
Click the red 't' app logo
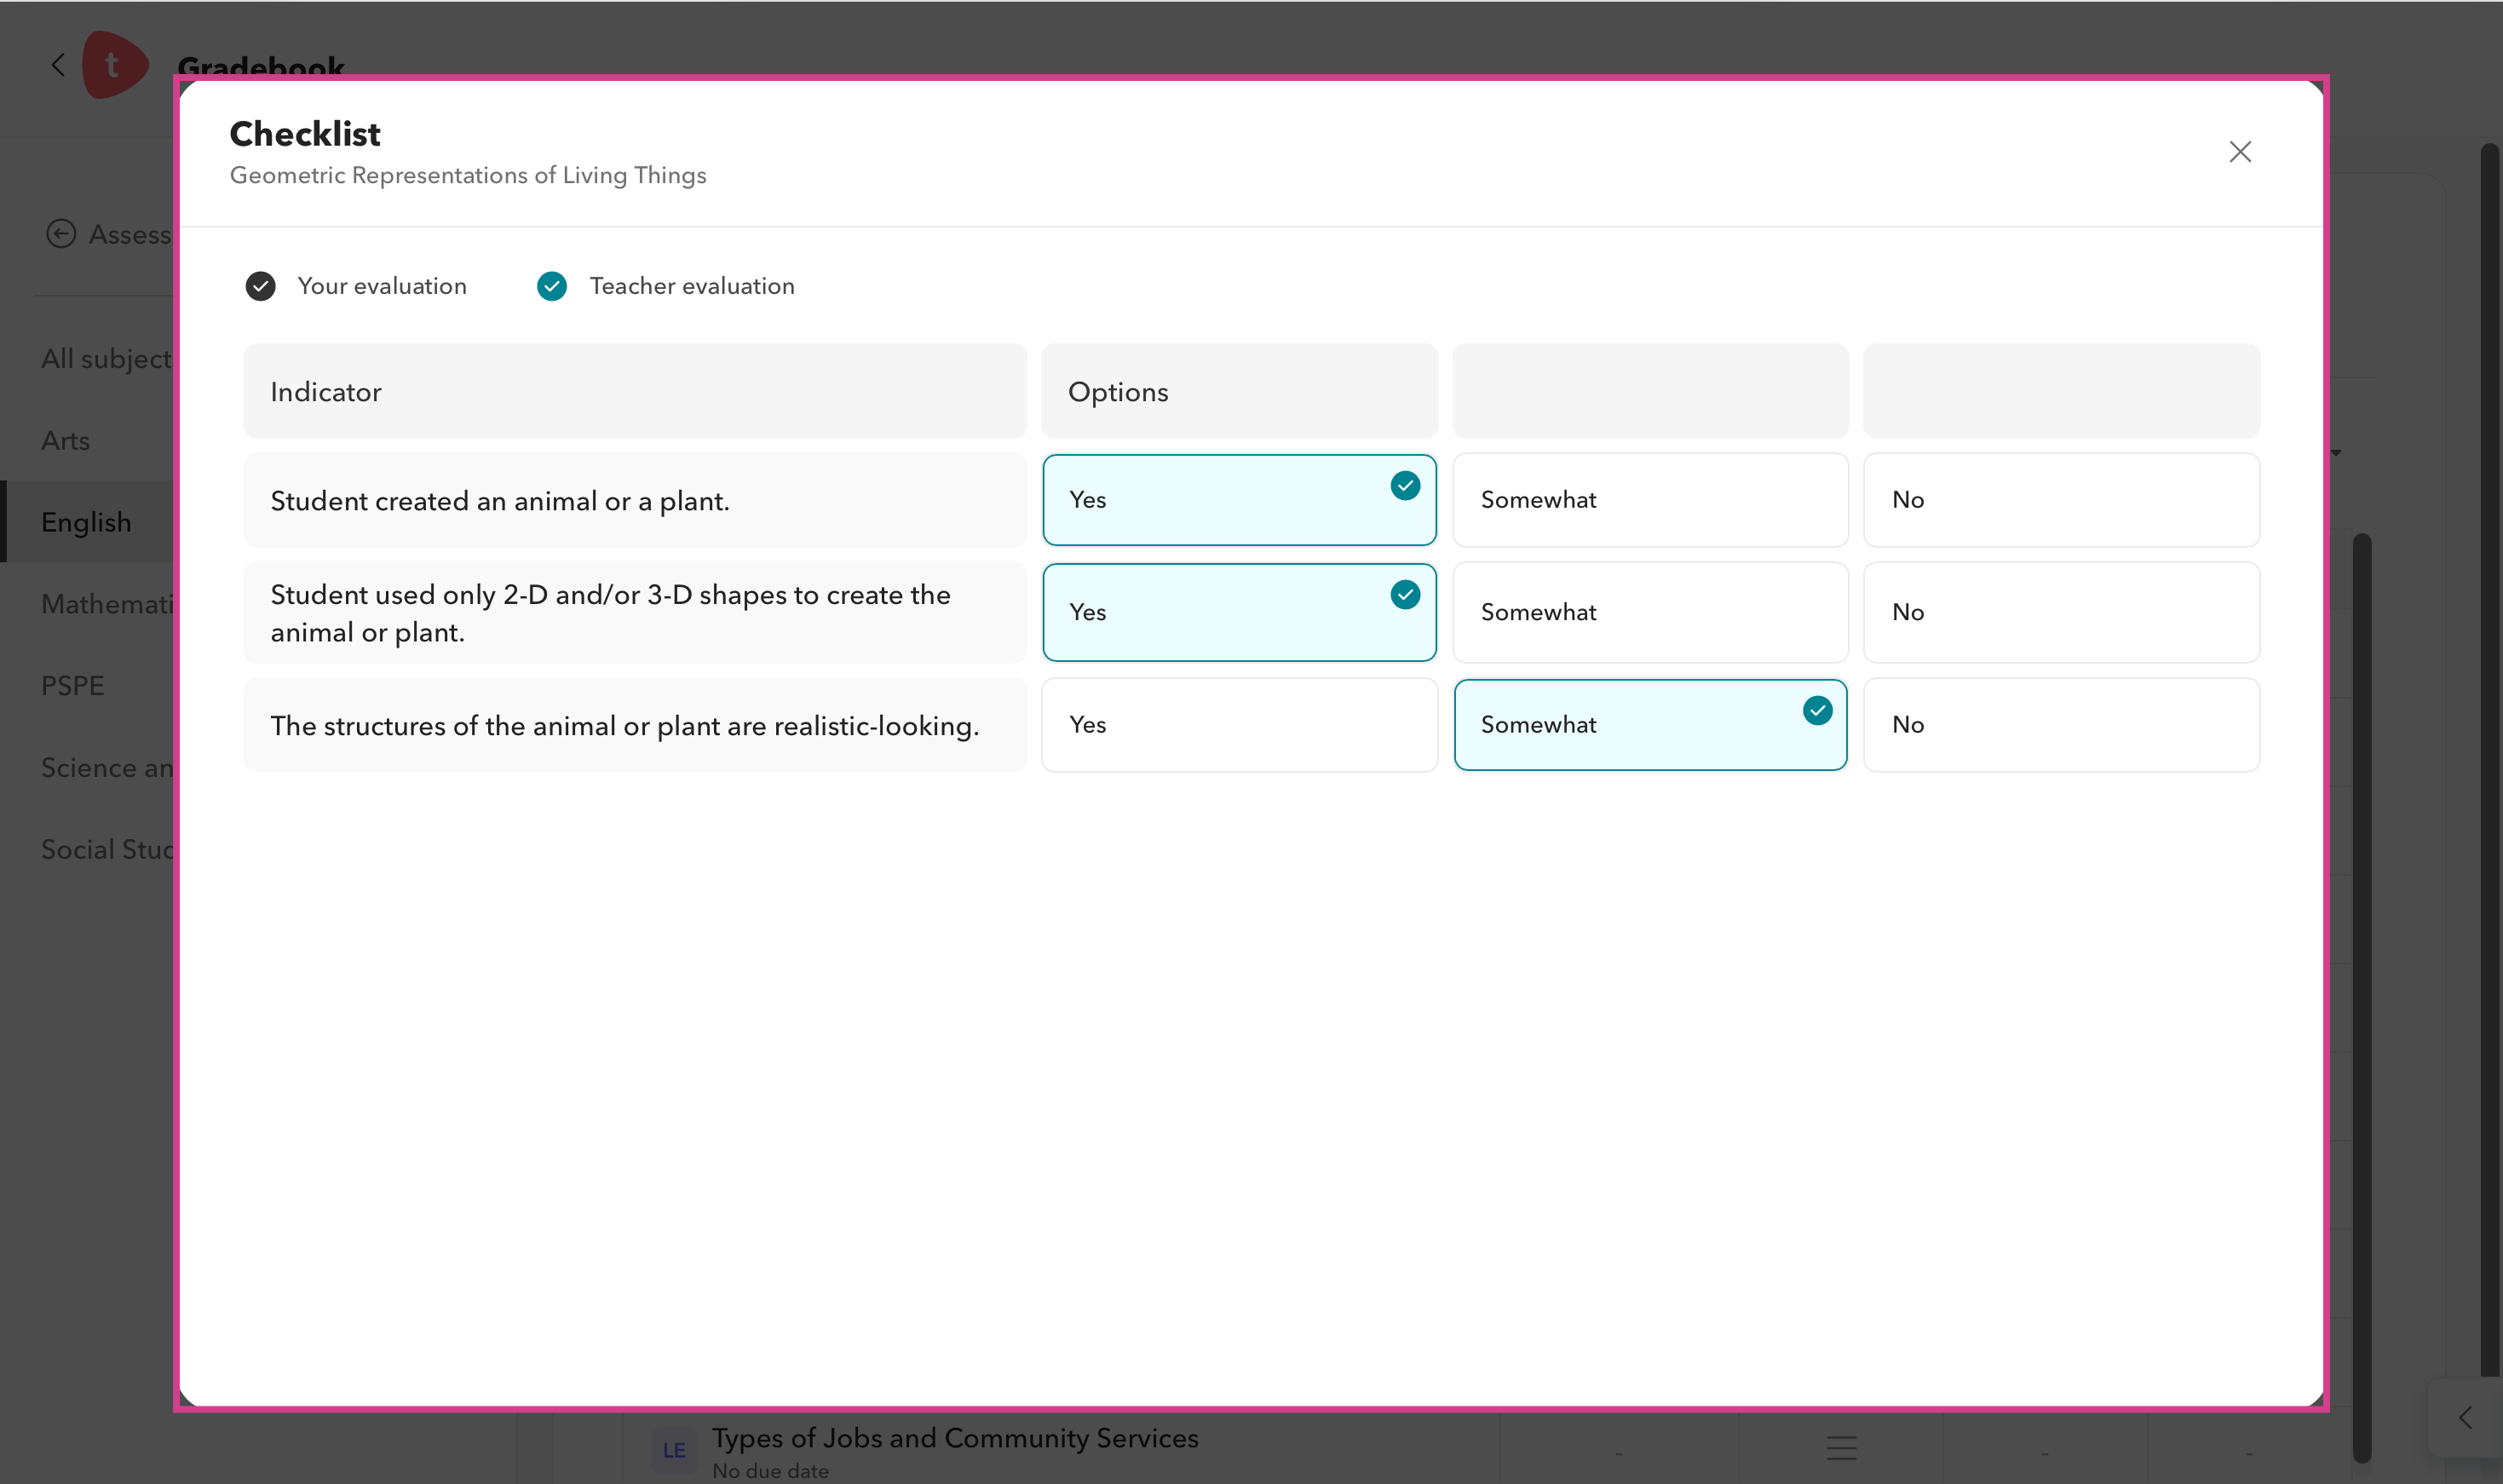[x=115, y=65]
